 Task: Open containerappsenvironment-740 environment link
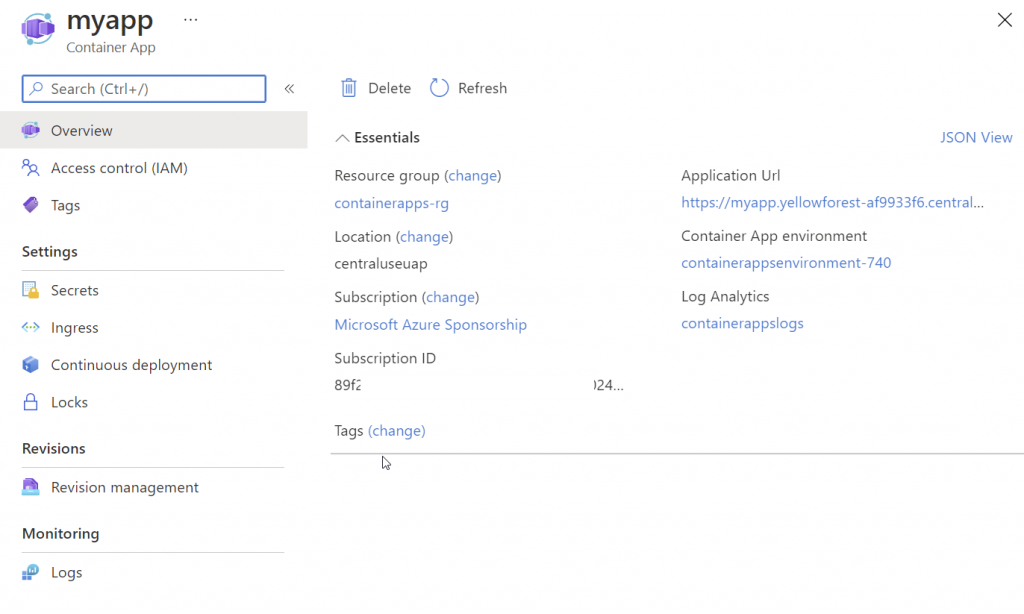786,263
